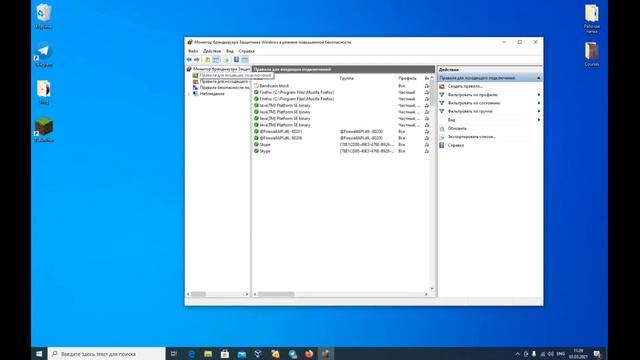Viewport: 640px width, 360px height.
Task: Select the Minecraft block desktop shortcut
Action: 43,129
